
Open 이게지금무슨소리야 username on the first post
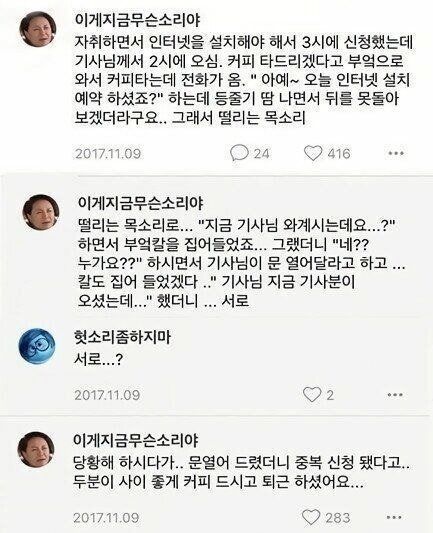point(138,20)
